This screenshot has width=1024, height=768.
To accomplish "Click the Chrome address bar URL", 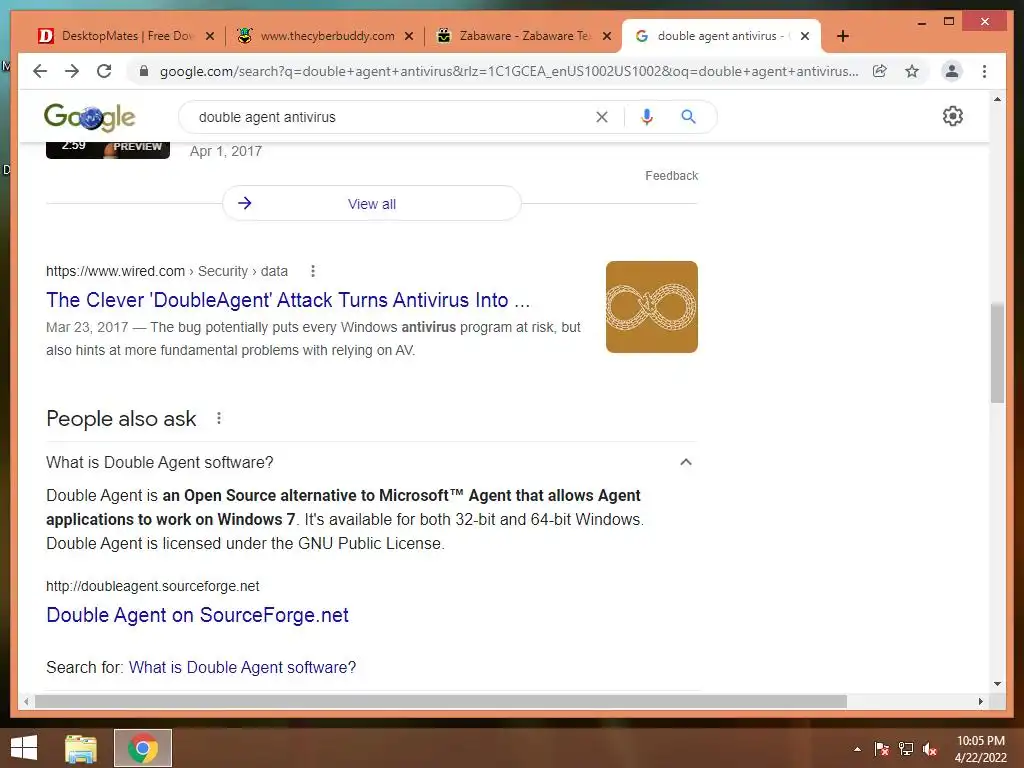I will [x=509, y=71].
